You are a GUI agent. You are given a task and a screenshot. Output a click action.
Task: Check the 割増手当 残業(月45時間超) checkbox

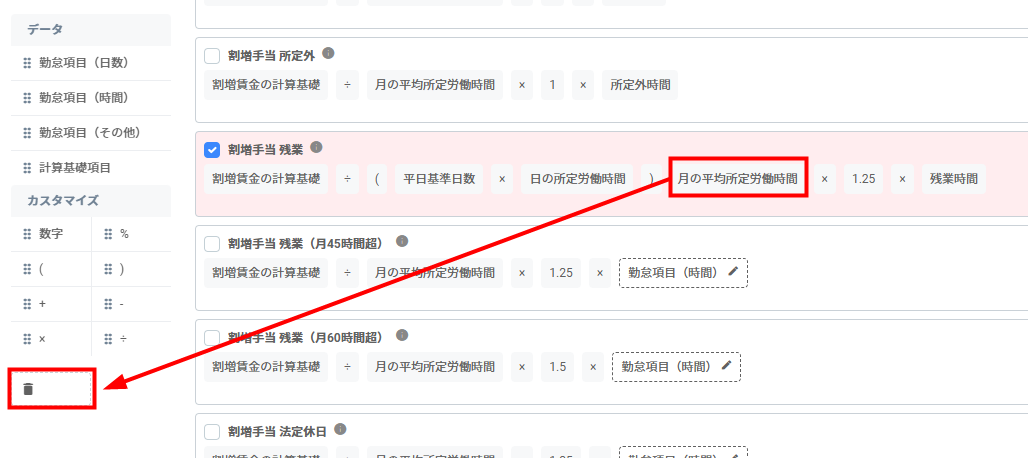pos(212,244)
